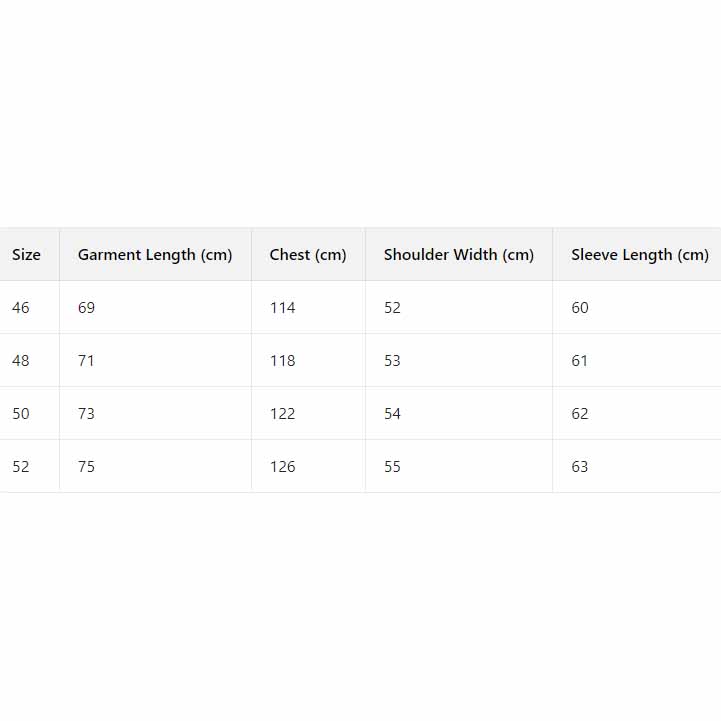Select garment length value 75
This screenshot has height=721, width=721.
87,467
